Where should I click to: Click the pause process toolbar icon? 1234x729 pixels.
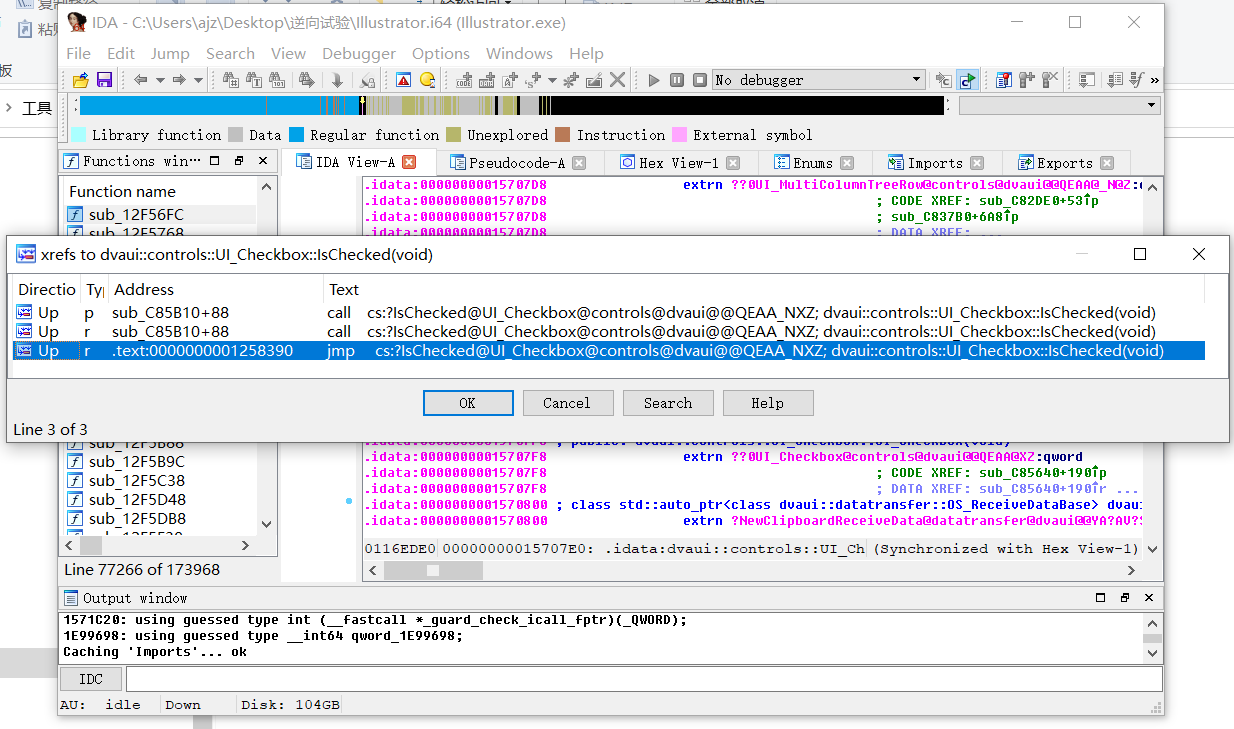click(677, 80)
